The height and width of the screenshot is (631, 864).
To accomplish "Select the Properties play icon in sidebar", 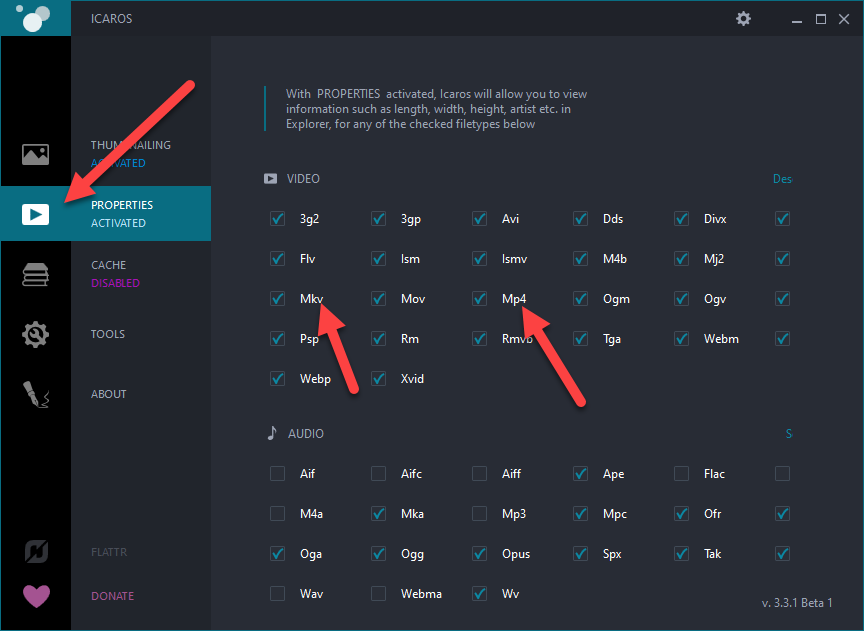I will [35, 213].
